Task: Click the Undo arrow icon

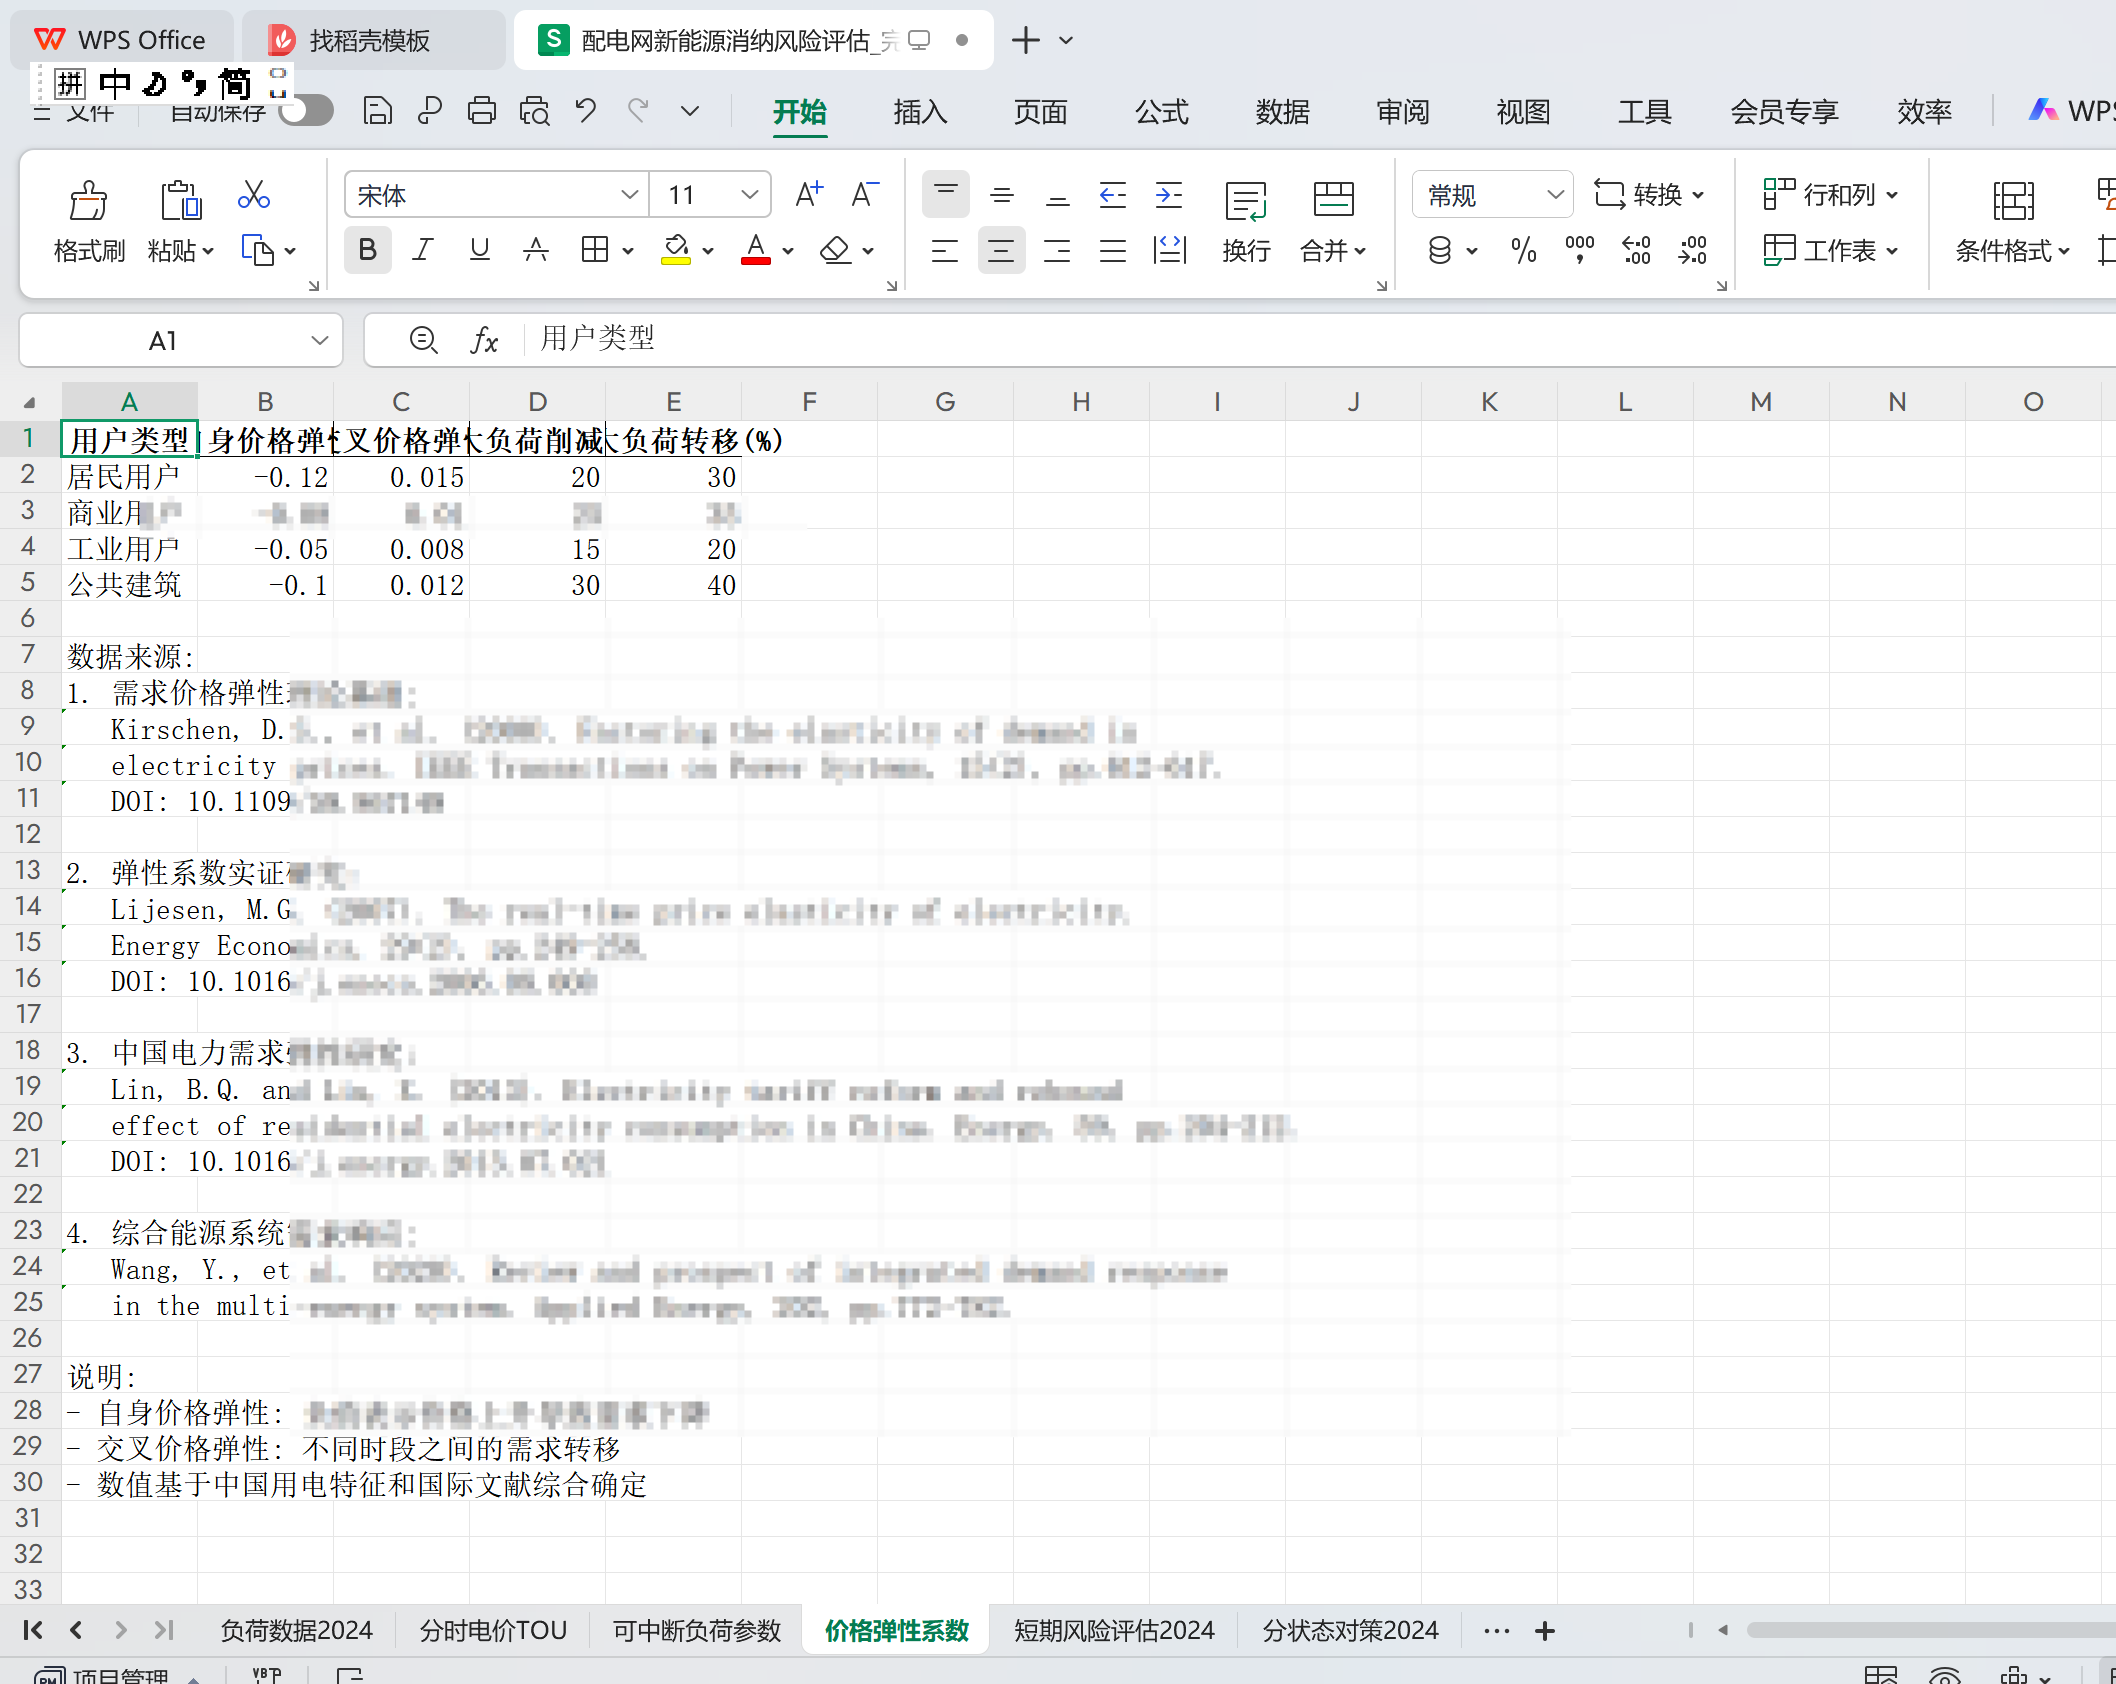Action: click(586, 110)
